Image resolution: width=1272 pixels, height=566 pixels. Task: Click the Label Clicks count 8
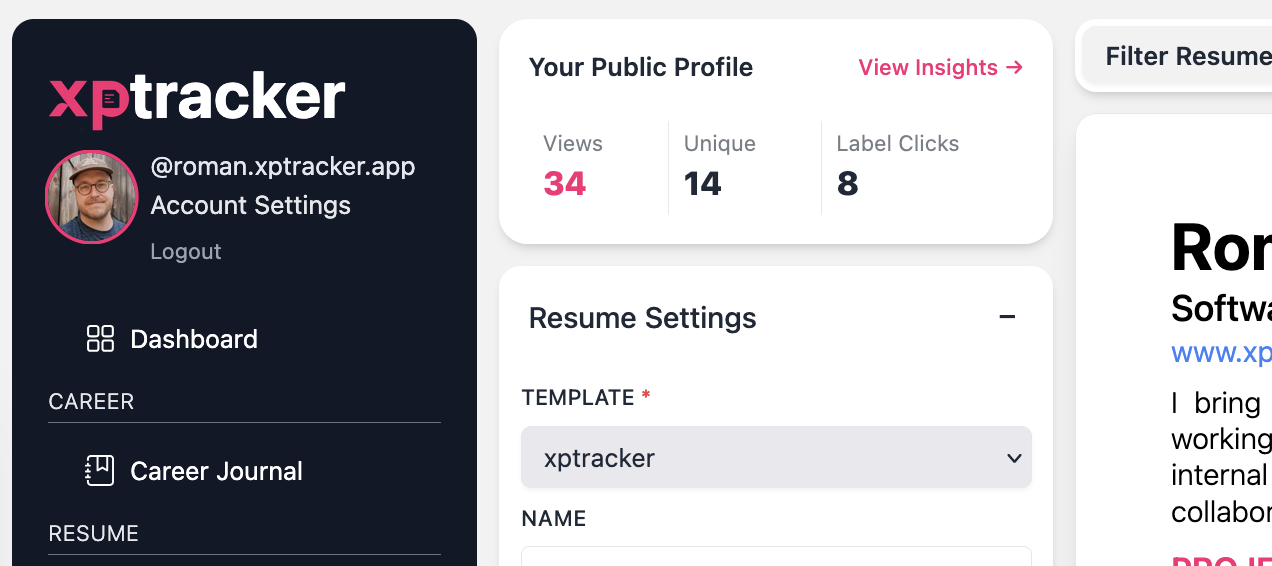(848, 184)
